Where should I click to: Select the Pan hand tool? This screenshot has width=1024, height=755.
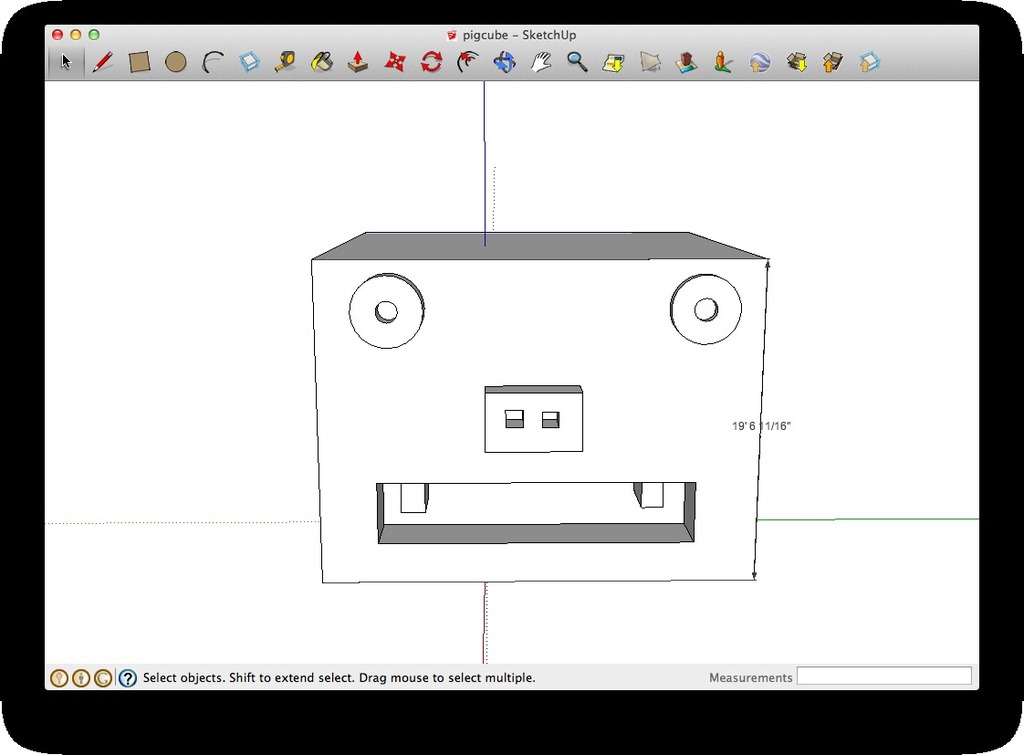tap(541, 62)
